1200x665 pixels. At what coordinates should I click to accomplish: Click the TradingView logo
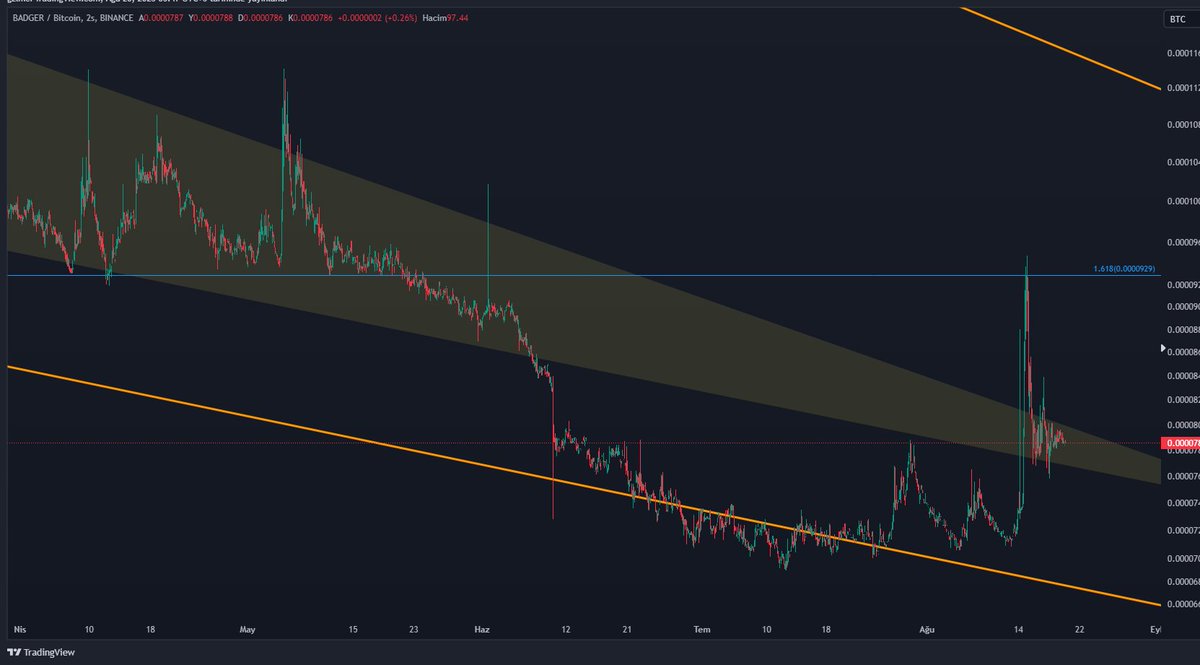(40, 652)
